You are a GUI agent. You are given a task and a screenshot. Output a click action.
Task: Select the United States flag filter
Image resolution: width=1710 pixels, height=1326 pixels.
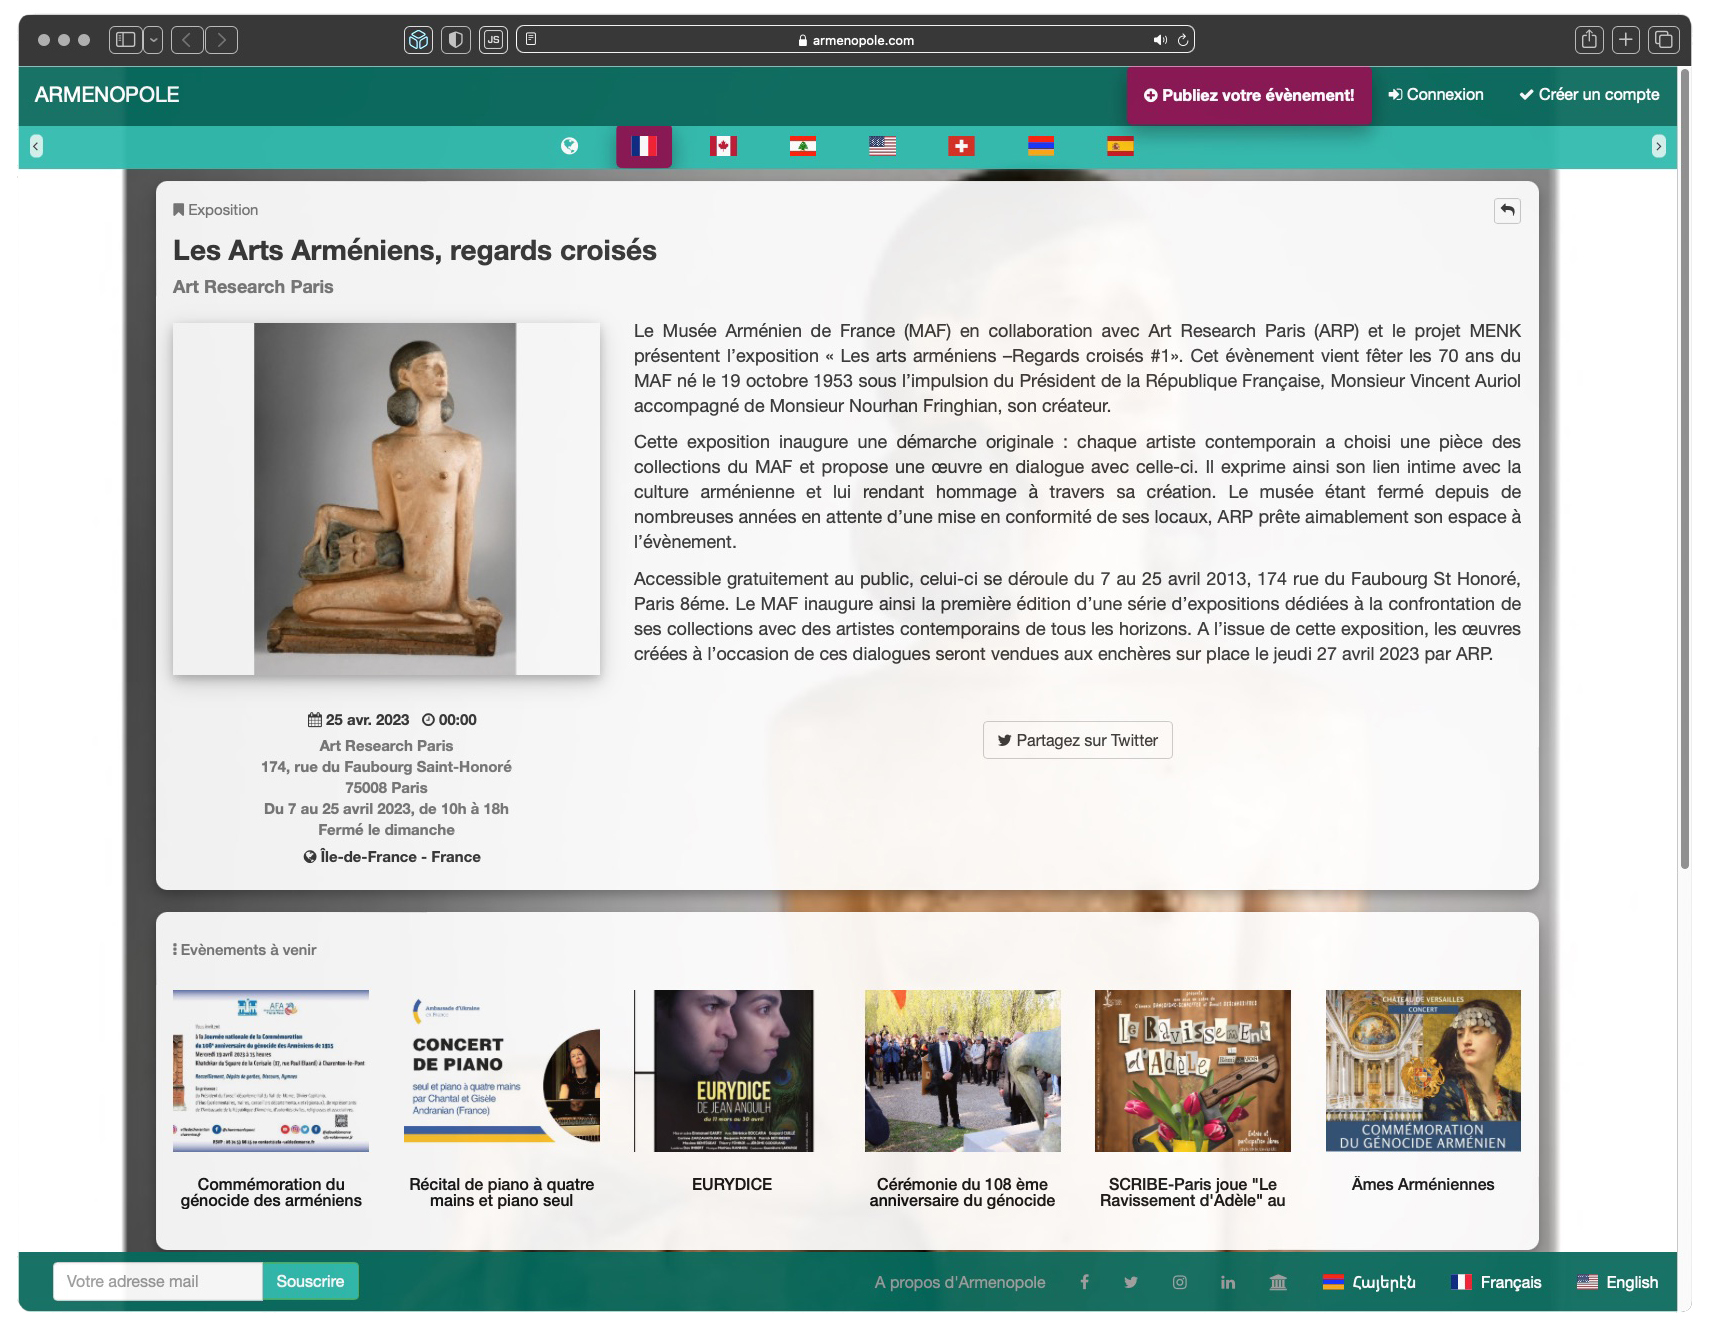tap(882, 146)
